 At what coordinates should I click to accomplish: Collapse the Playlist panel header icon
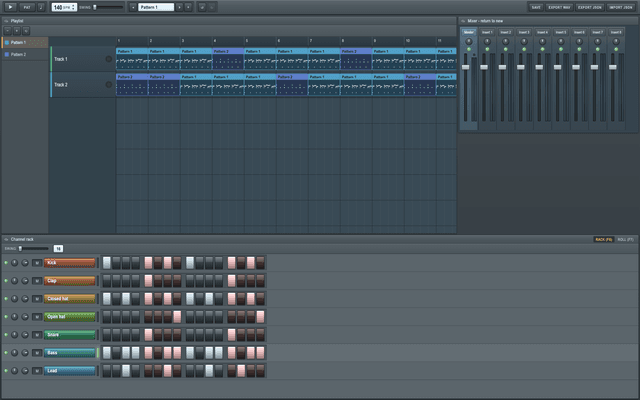[x=6, y=21]
